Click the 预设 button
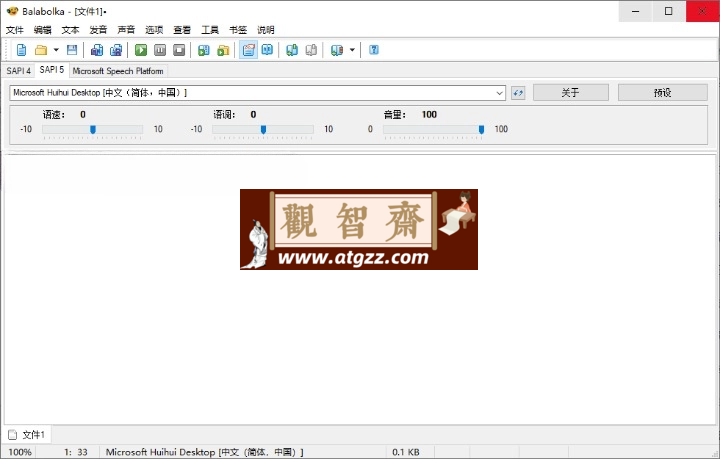Screen dimensions: 720x459 coord(663,93)
